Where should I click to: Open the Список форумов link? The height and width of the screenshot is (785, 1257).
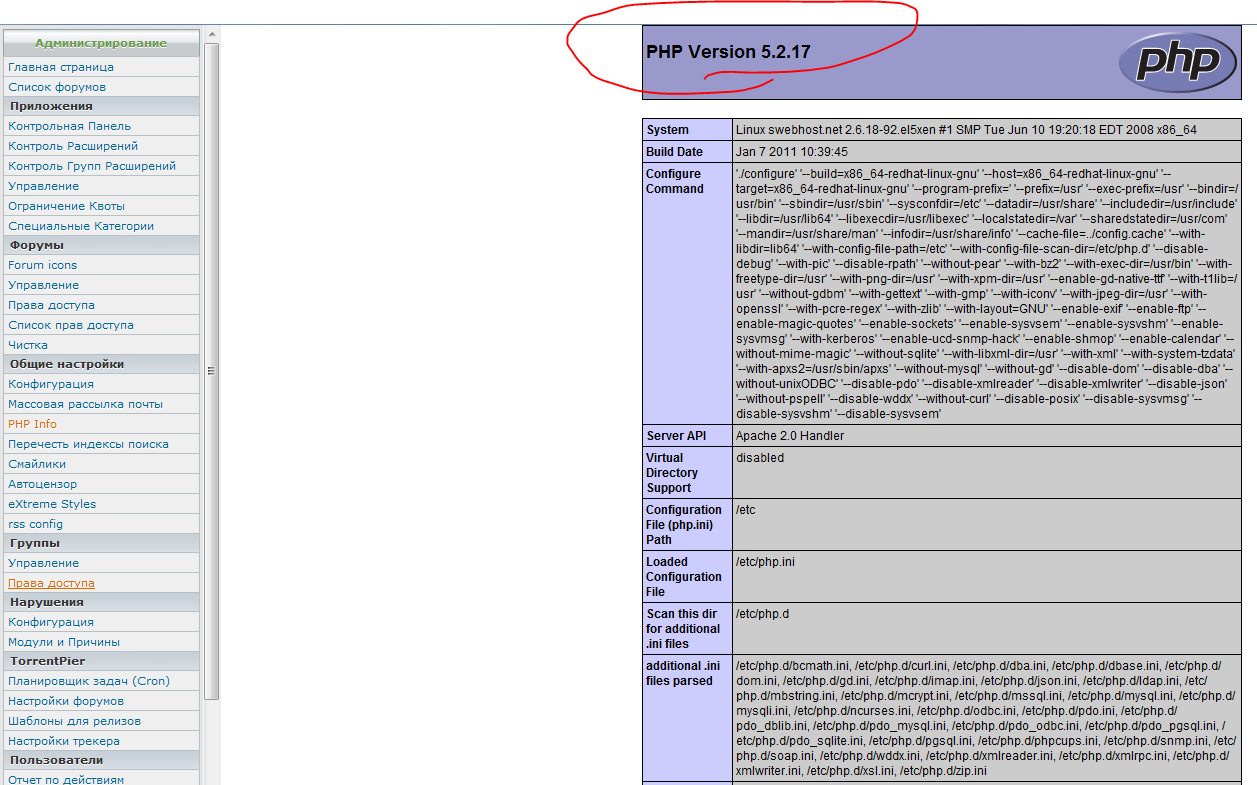tap(57, 87)
